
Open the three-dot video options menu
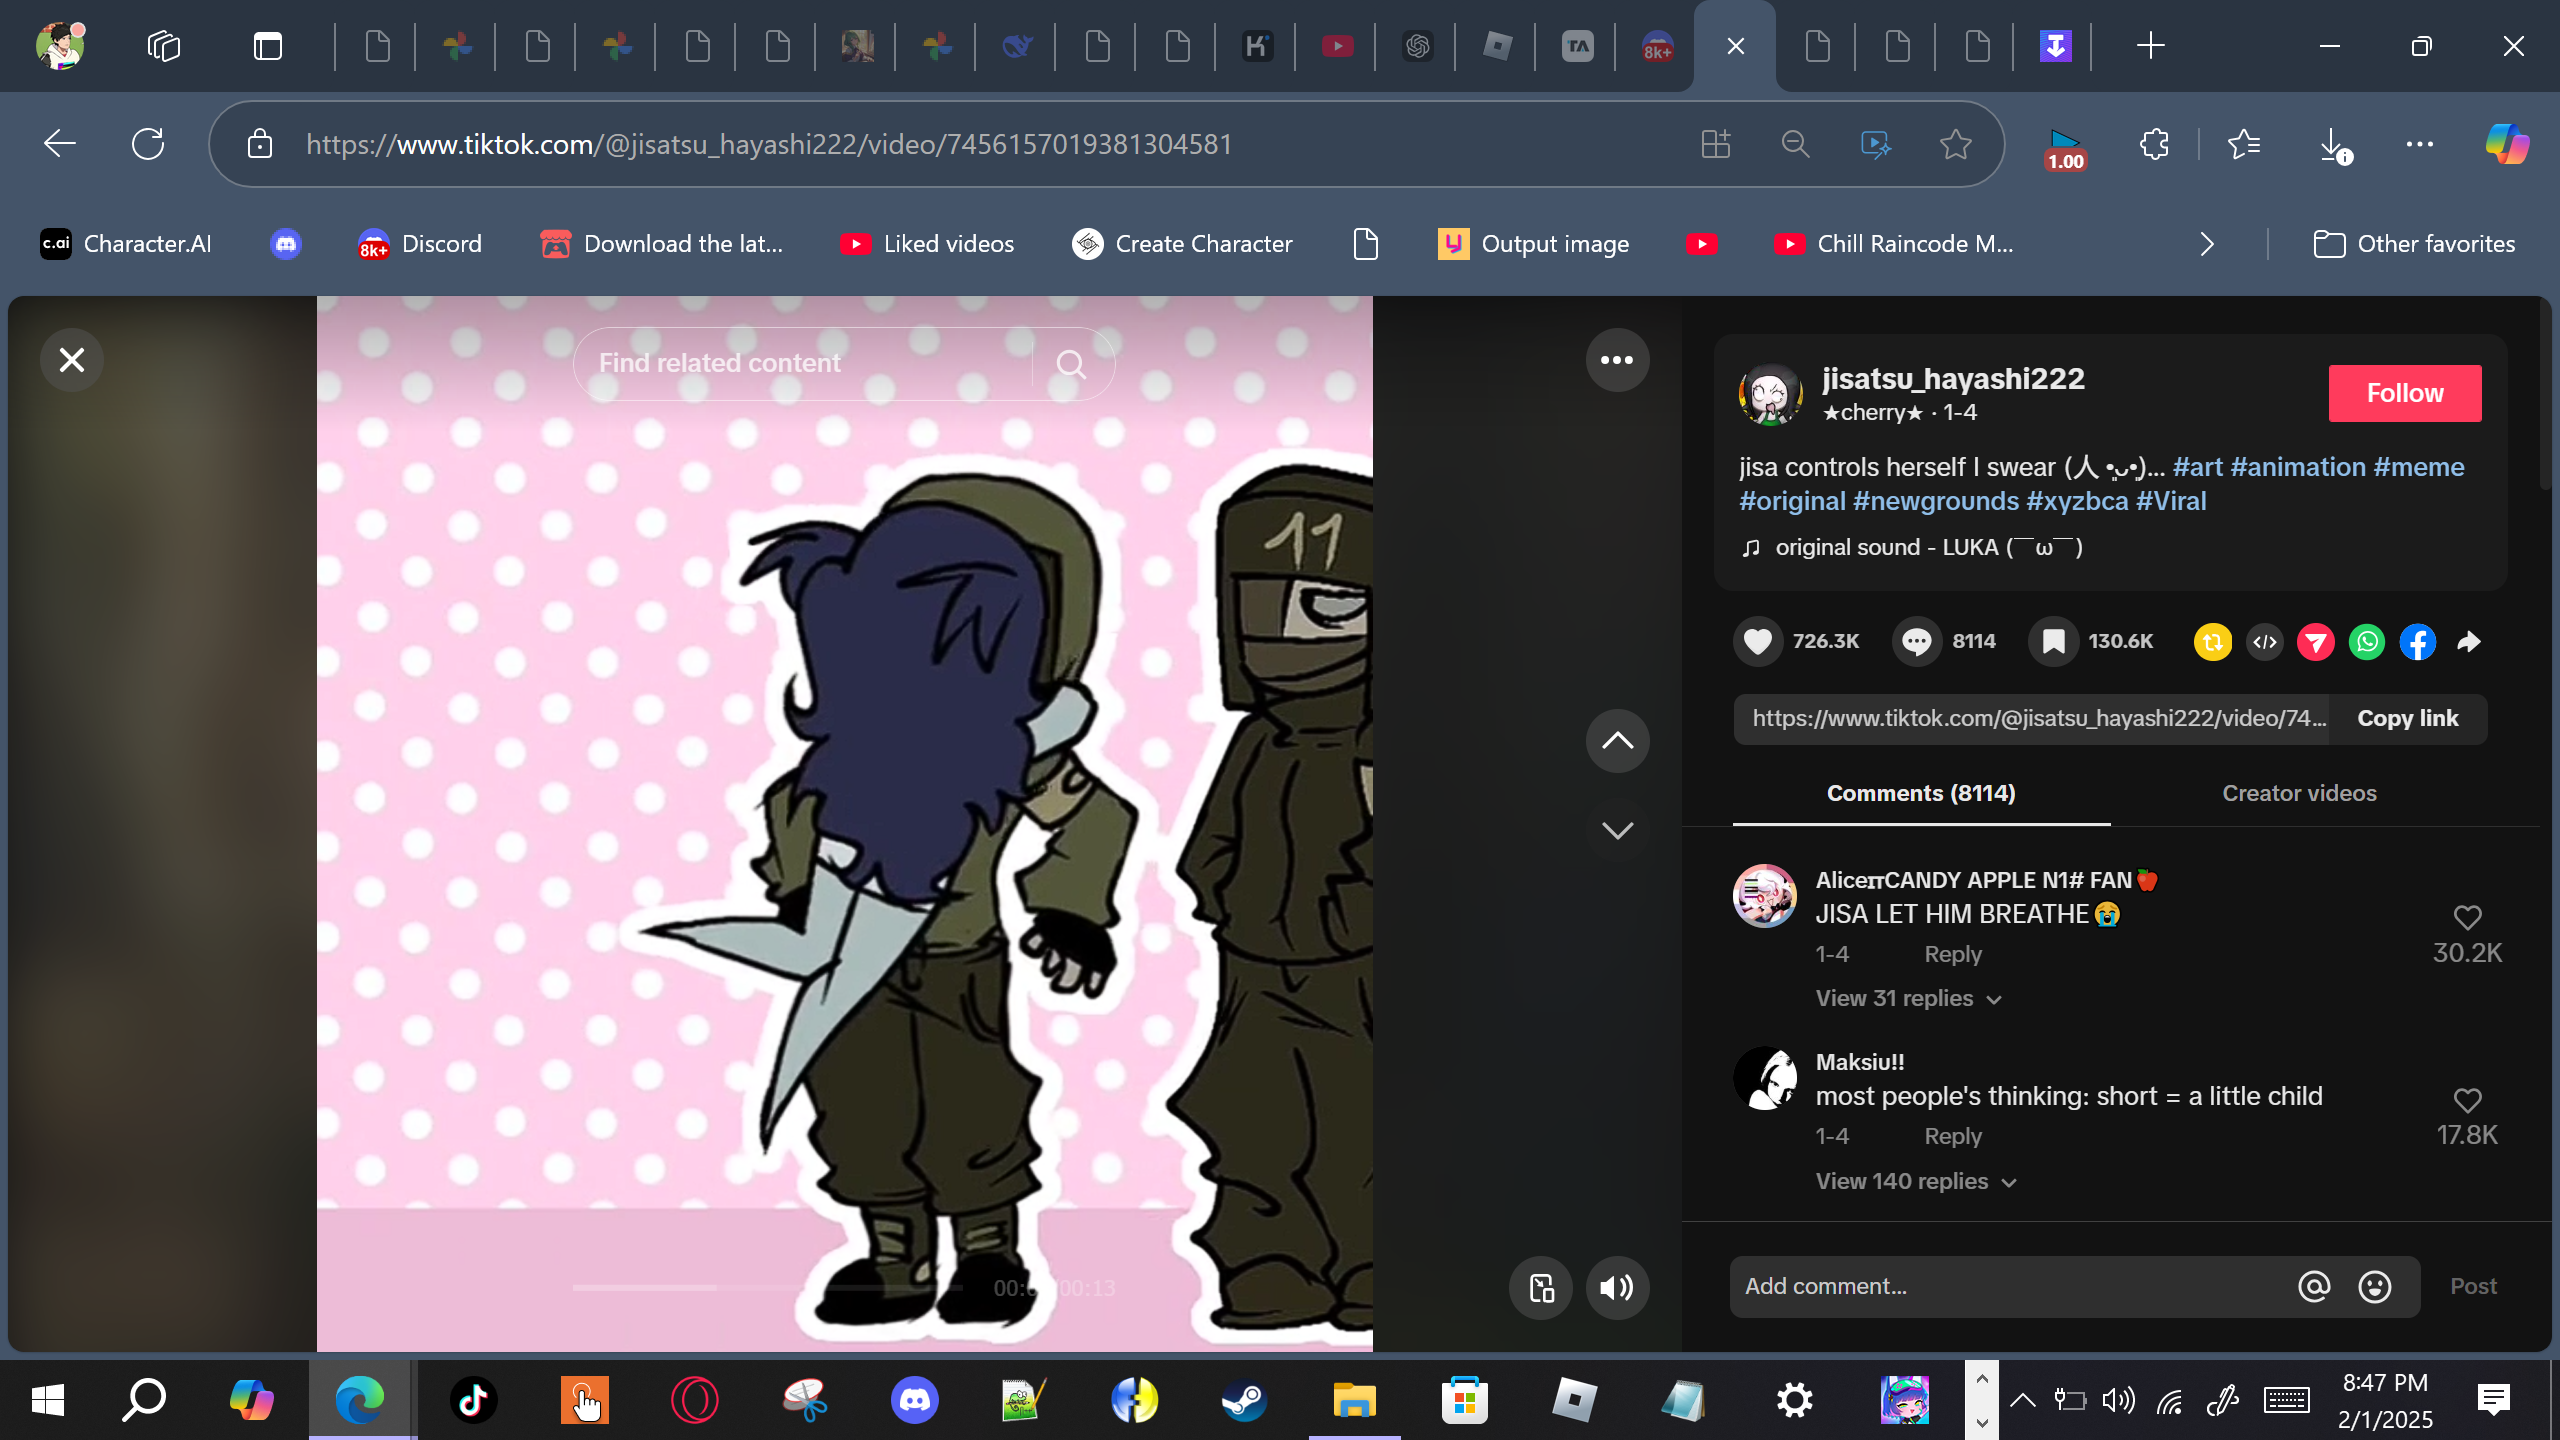pyautogui.click(x=1616, y=360)
